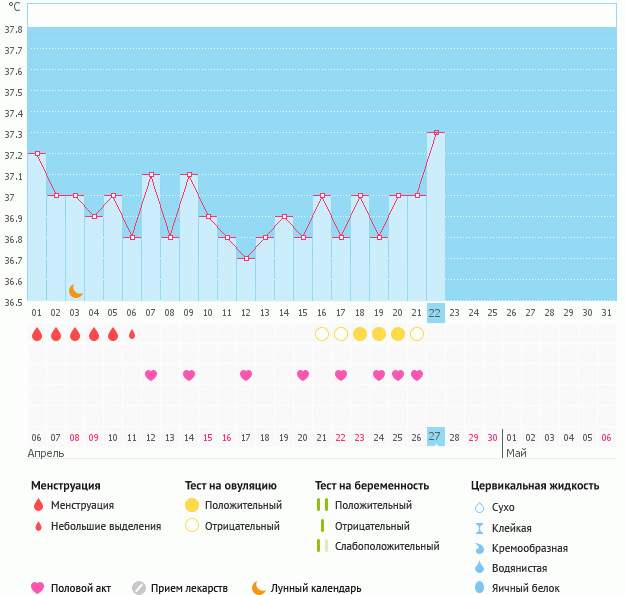The height and width of the screenshot is (595, 626).
Task: Select the empty ovulation circle on day 16
Action: [322, 334]
